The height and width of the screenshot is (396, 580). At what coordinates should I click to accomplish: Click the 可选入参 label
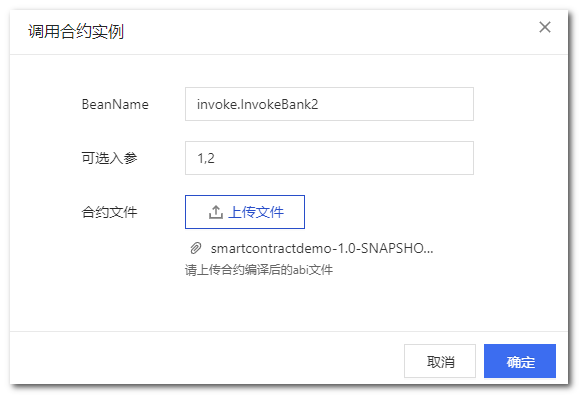[109, 158]
